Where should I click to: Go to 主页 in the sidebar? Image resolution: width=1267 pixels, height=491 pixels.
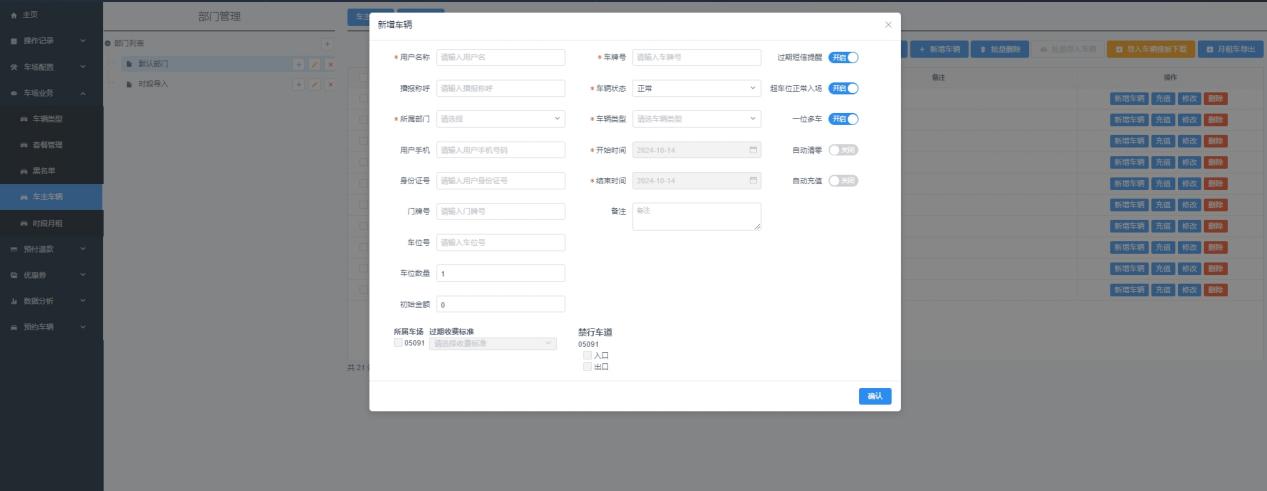tap(51, 15)
